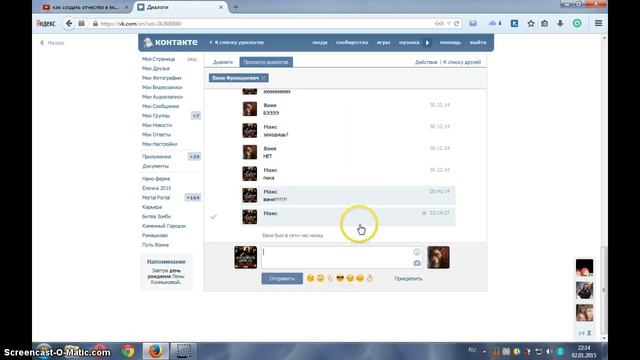Screen dimensions: 640x360
Task: Launch Chrome from the taskbar
Action: [128, 351]
